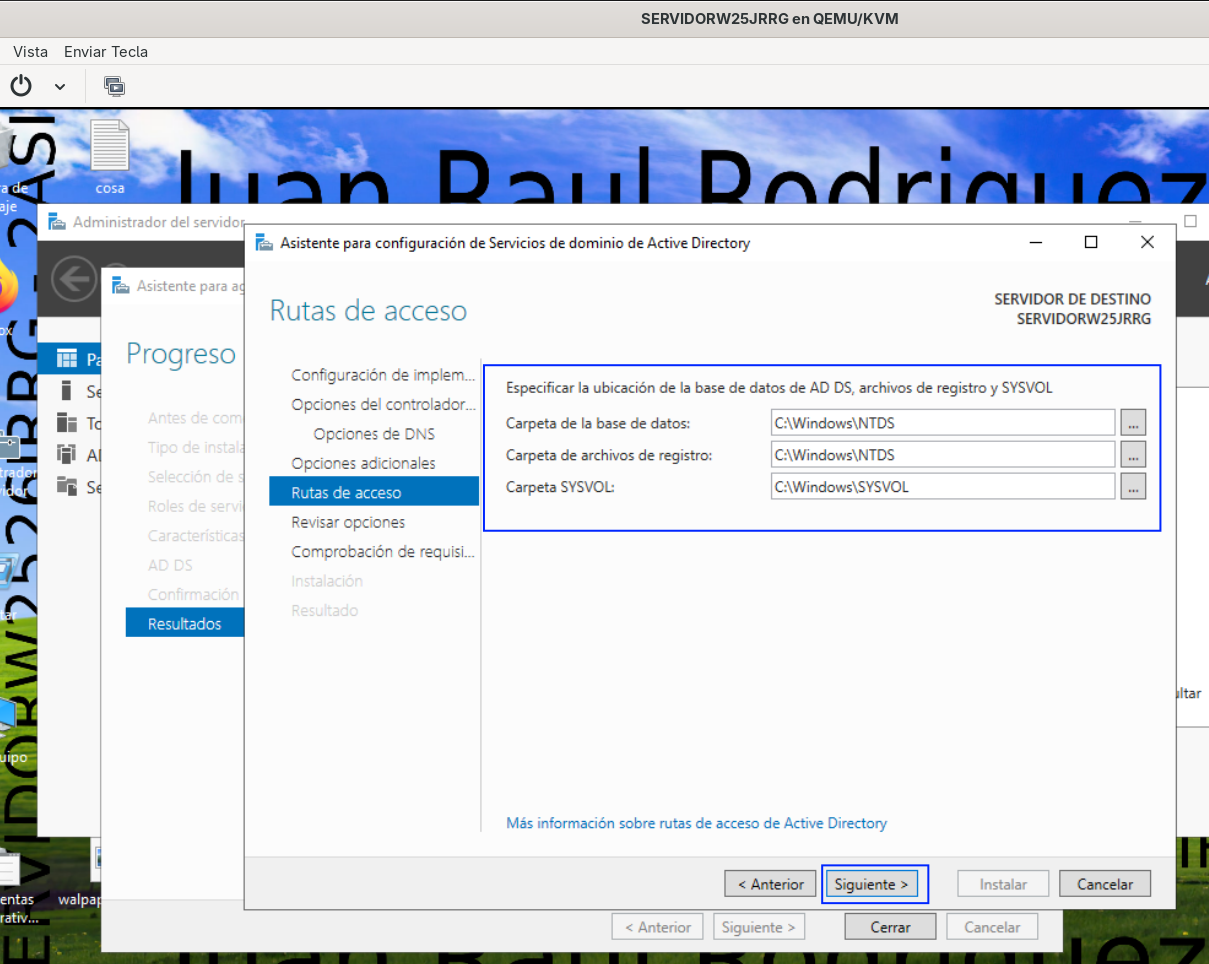The image size is (1209, 964).
Task: Click the background wizard title bar icon
Action: 120,286
